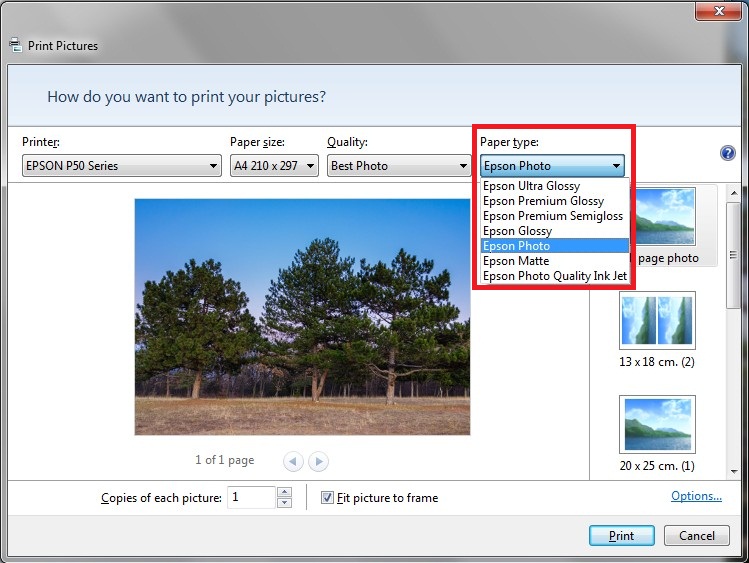Pick Epson Premium Semigloss option
This screenshot has width=749, height=563.
click(555, 216)
